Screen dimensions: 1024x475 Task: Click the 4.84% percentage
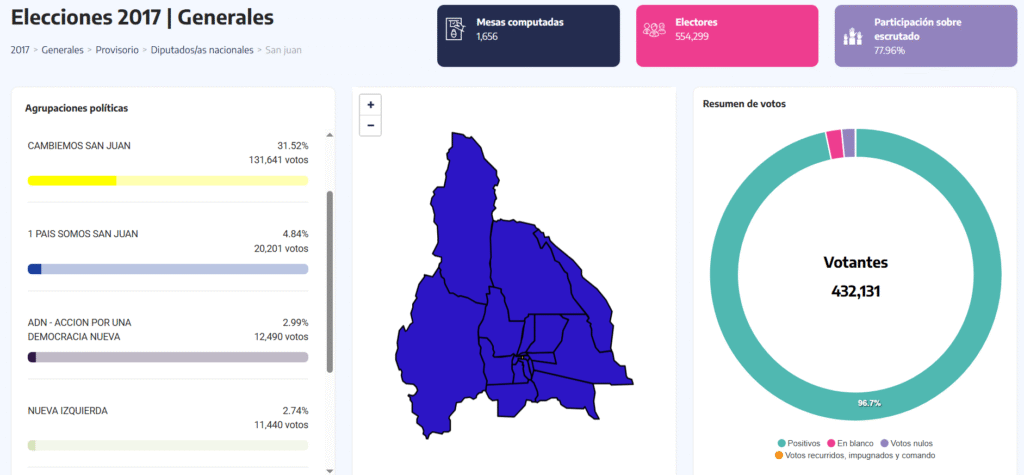(x=296, y=234)
